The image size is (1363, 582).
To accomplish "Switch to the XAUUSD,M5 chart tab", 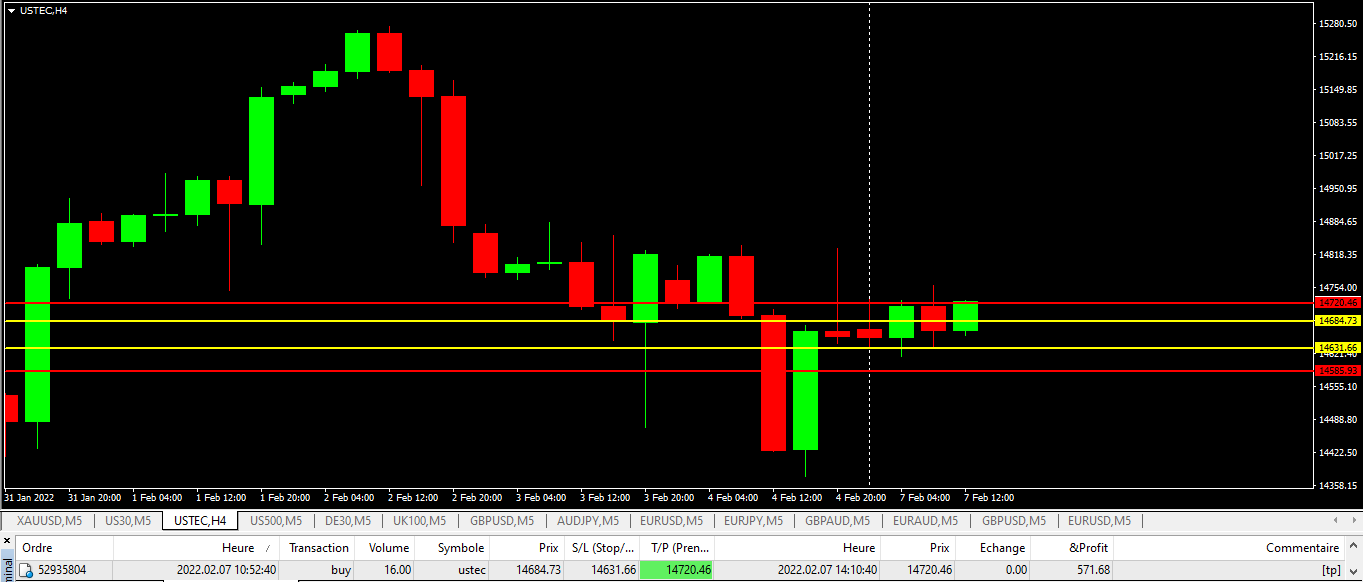I will (49, 521).
